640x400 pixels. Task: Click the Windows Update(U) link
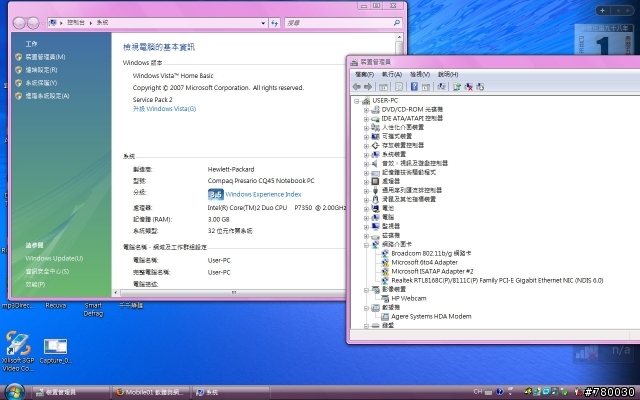click(54, 258)
